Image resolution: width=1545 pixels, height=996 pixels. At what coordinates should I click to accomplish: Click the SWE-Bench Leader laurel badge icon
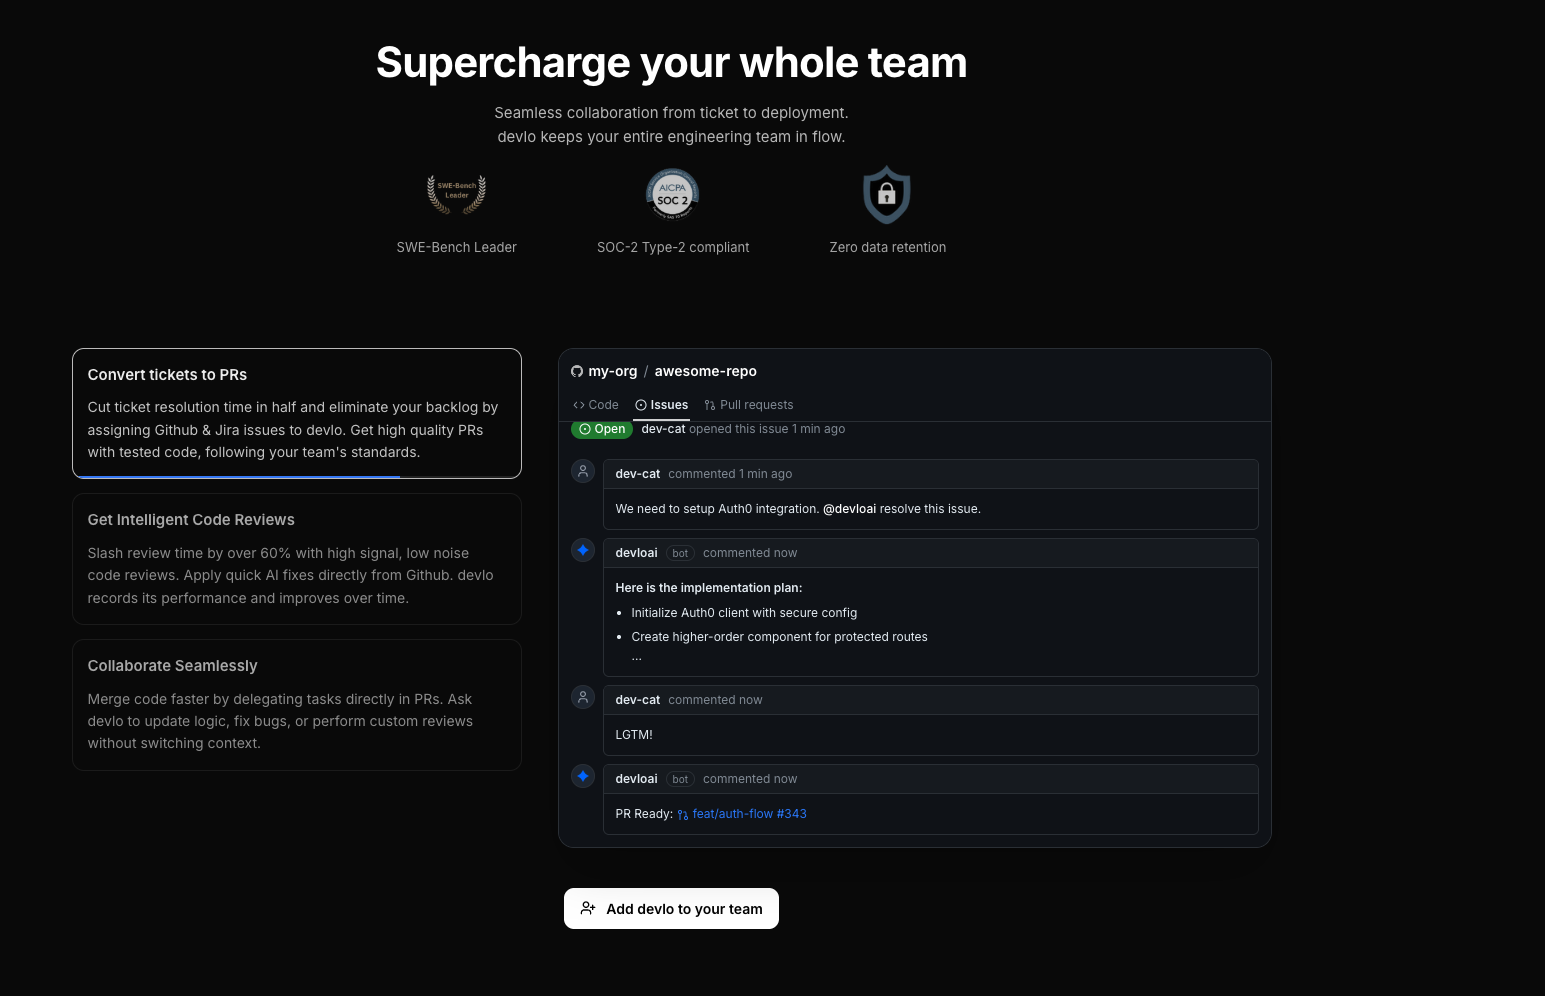pos(457,194)
